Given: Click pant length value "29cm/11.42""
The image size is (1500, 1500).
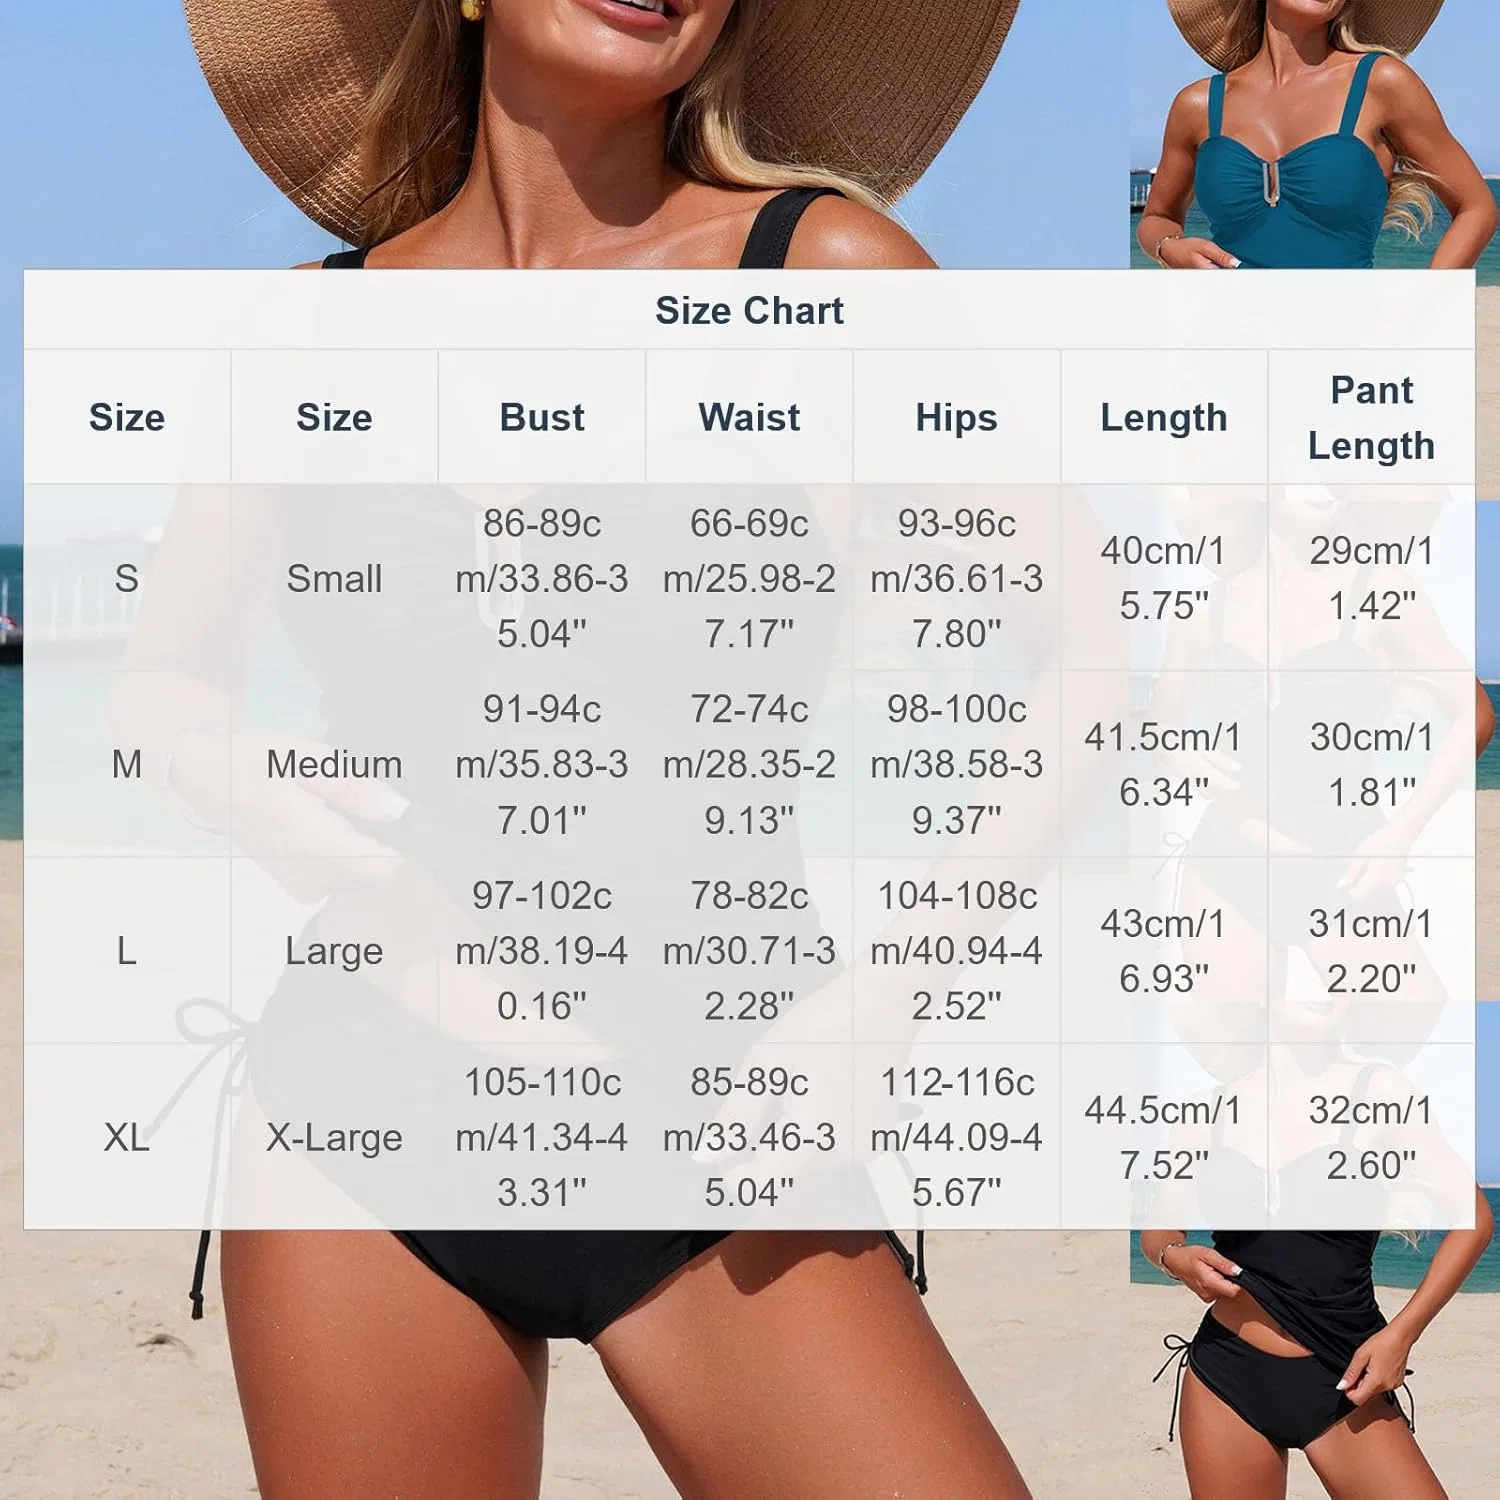Looking at the screenshot, I should 1372,578.
